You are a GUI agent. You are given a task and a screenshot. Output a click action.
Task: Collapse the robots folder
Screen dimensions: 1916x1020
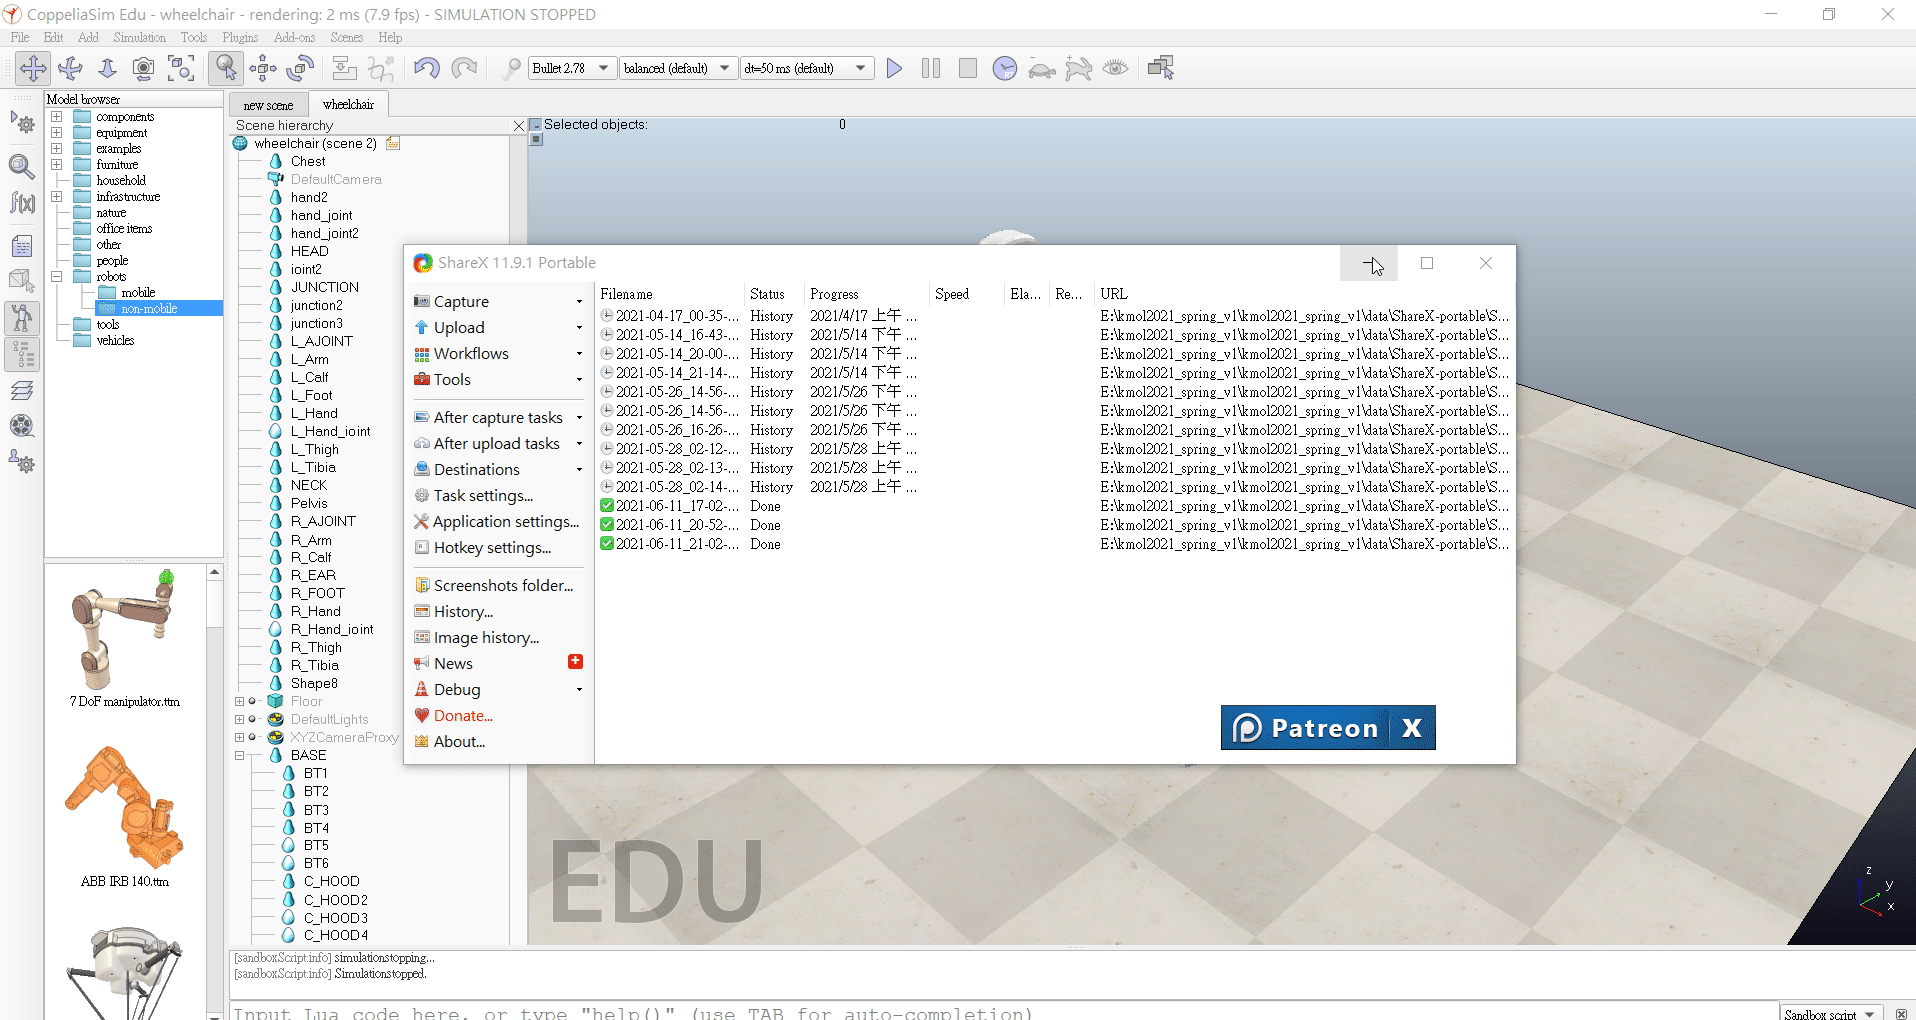coord(57,277)
